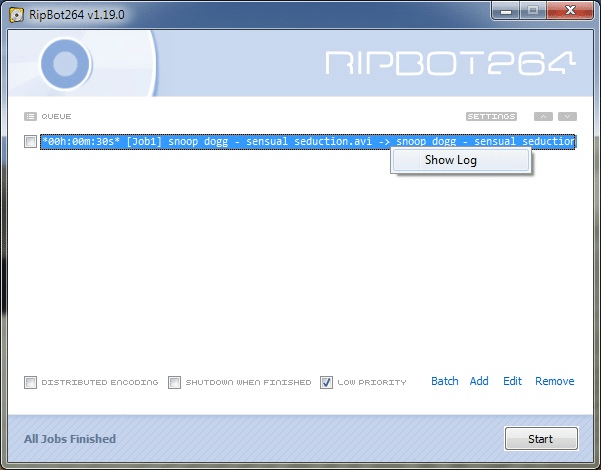
Task: Open the Batch link
Action: (x=445, y=381)
